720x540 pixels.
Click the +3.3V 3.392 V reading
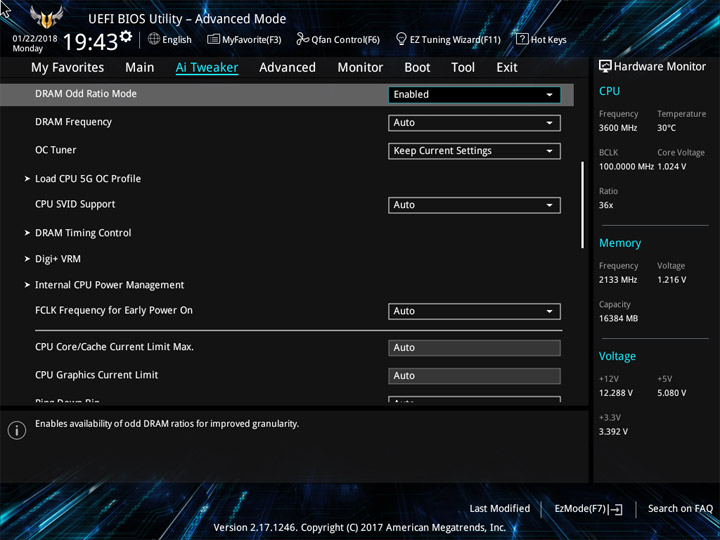pos(613,432)
